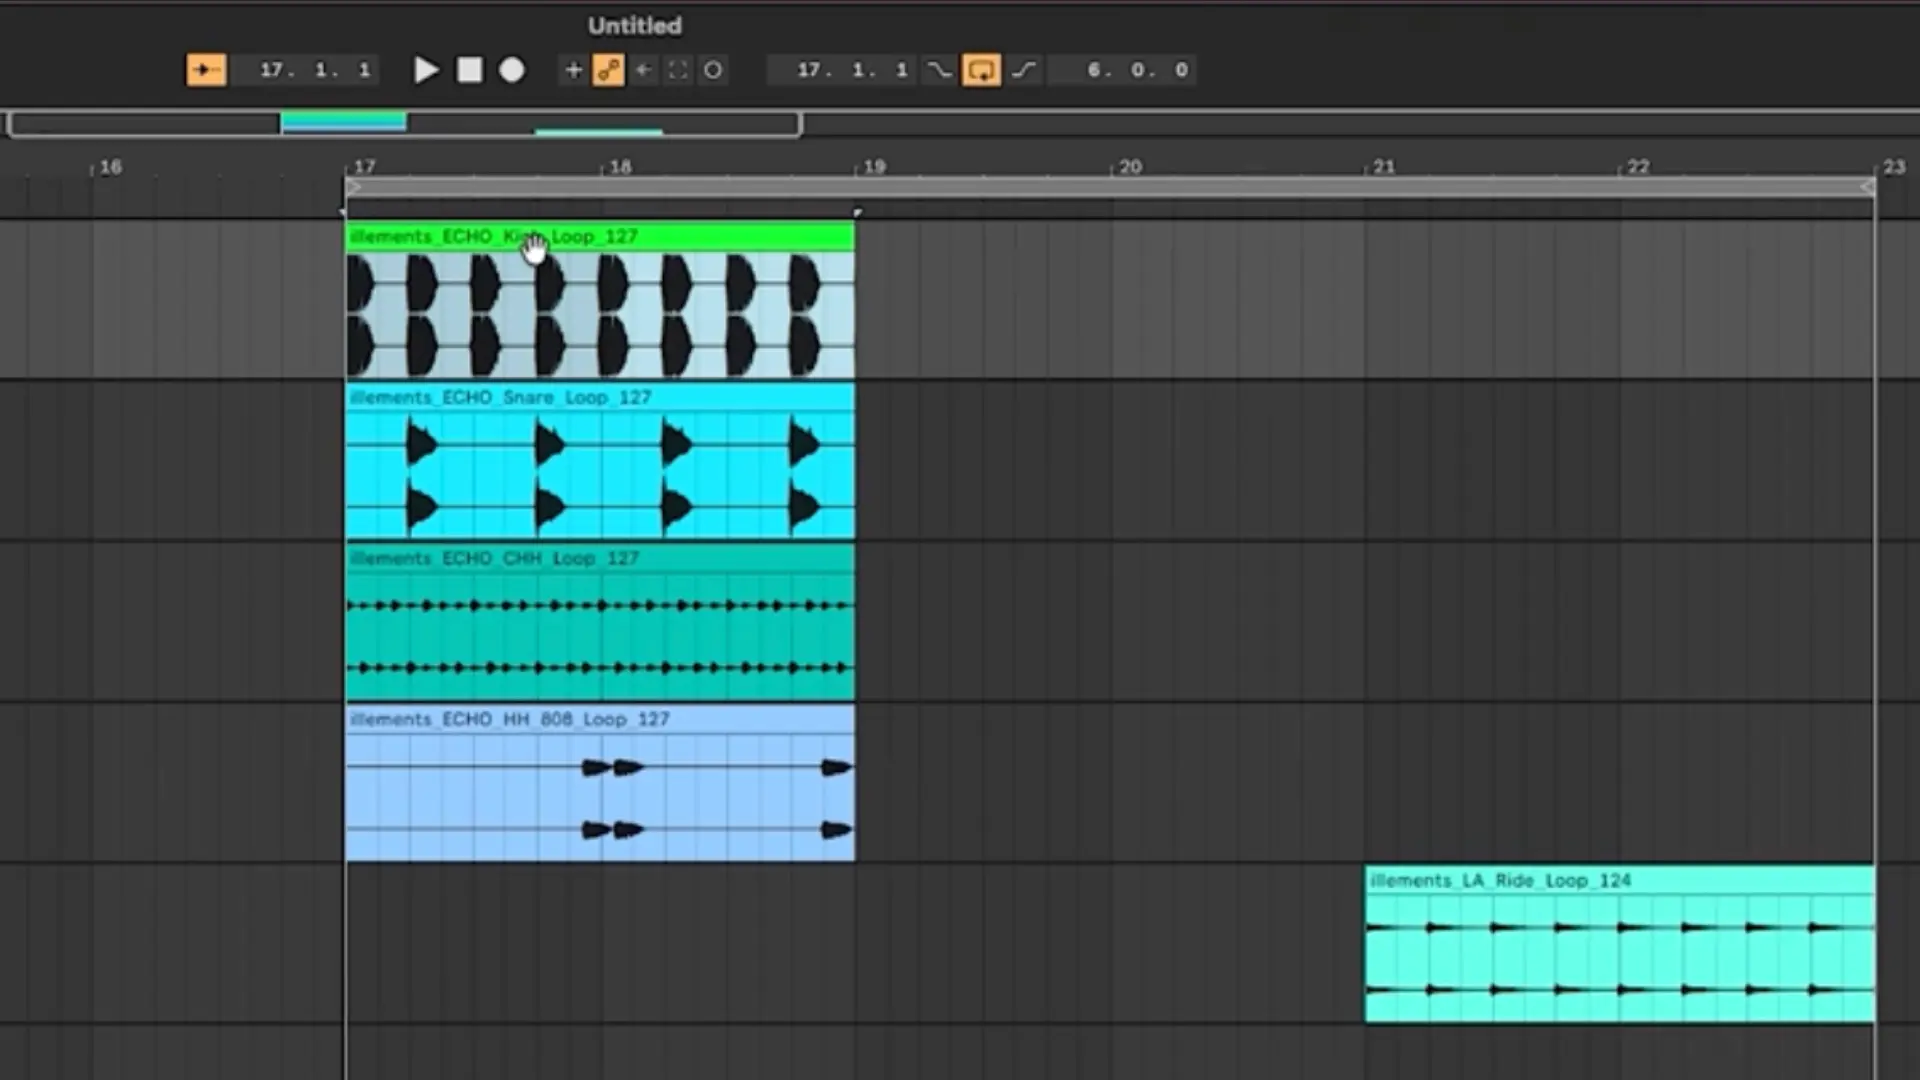Click bar 16 on the ruler

[110, 167]
